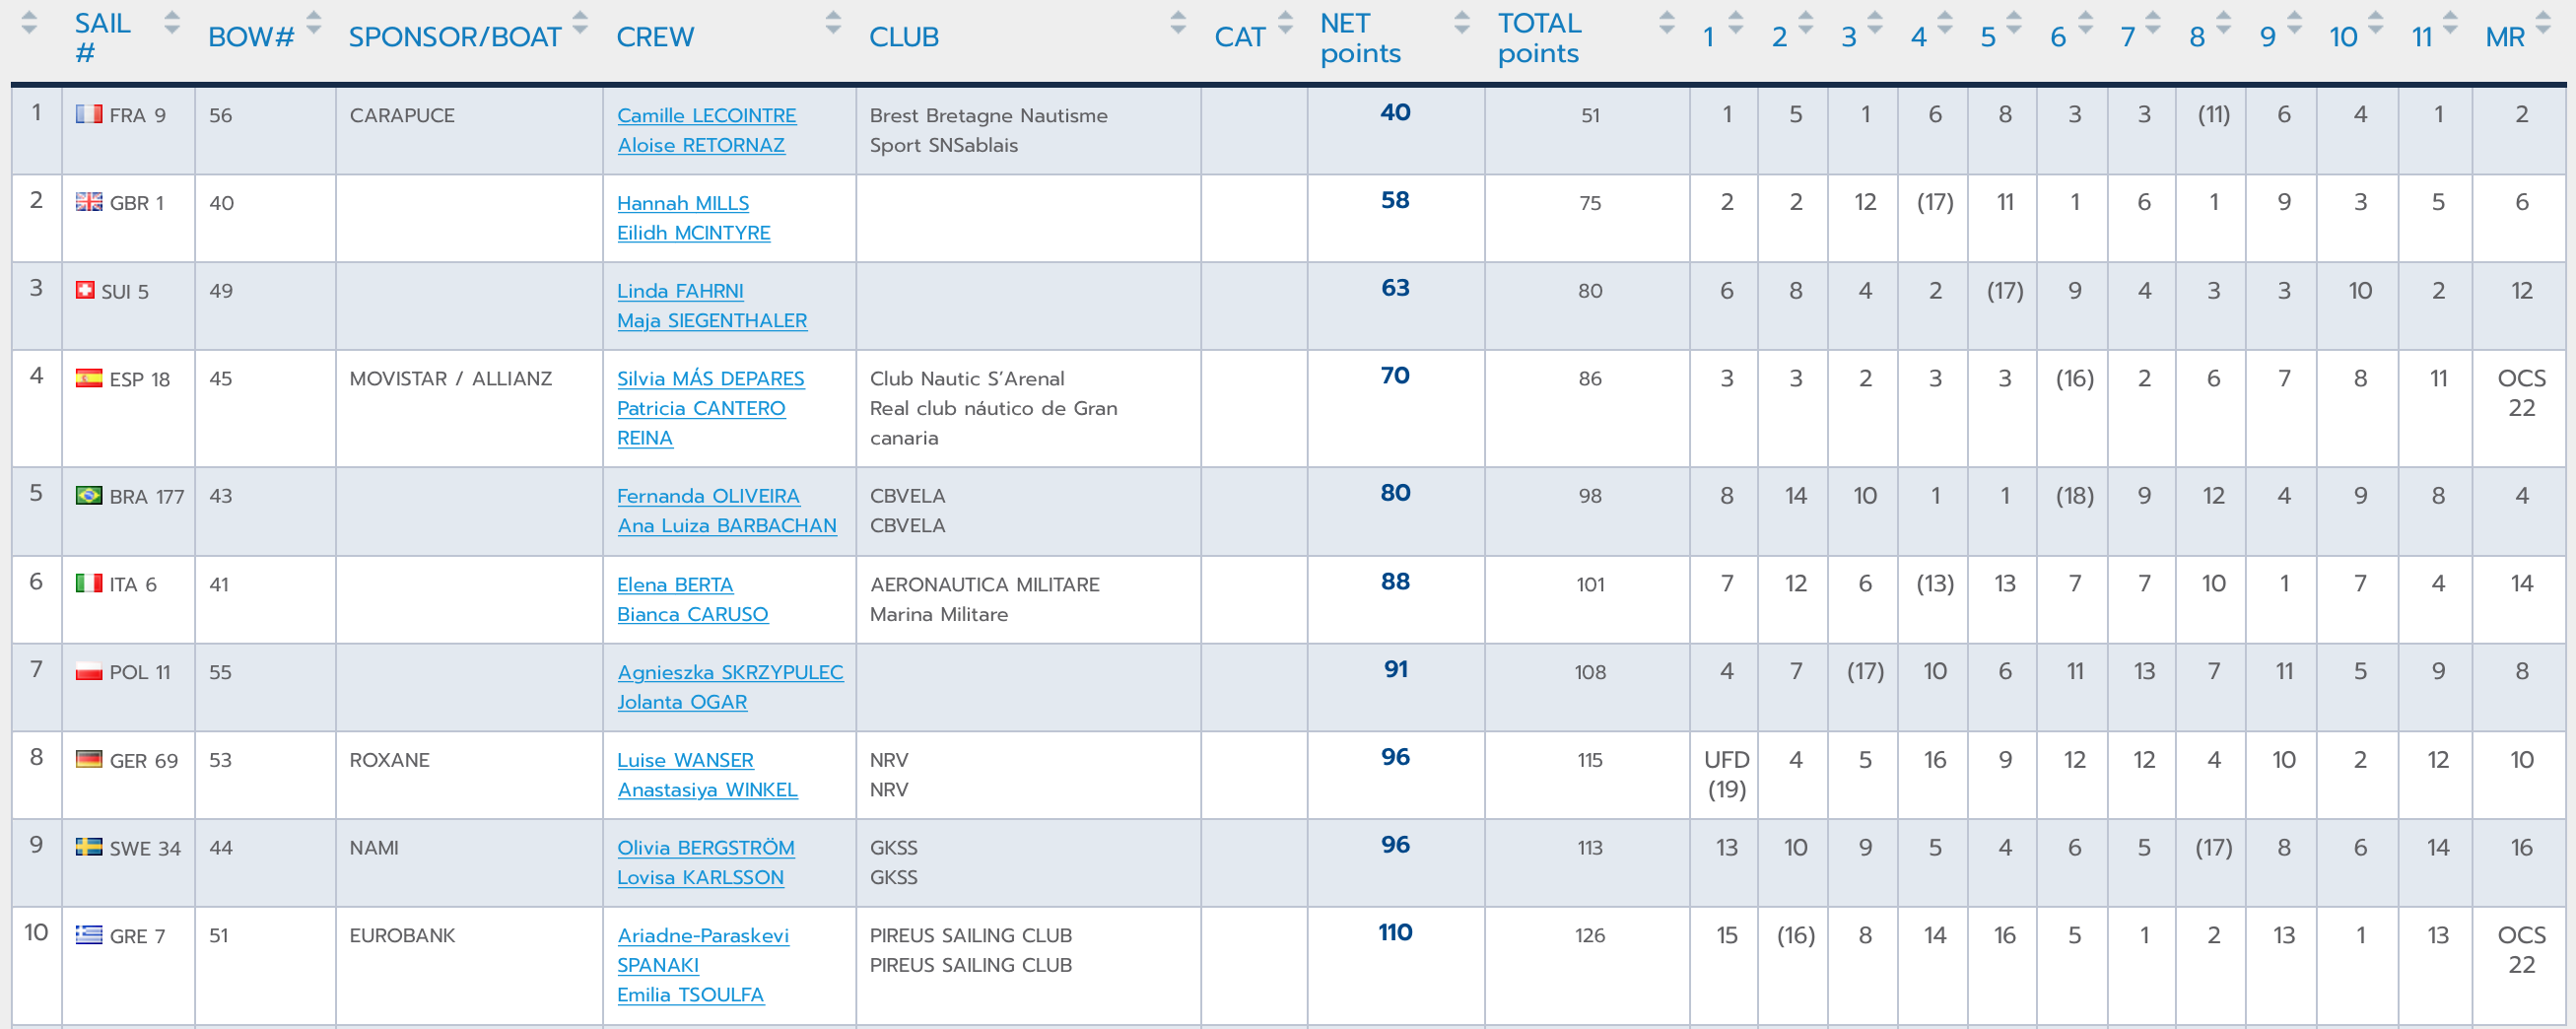Image resolution: width=2576 pixels, height=1029 pixels.
Task: Click sort arrows for the CLUB column
Action: (x=1178, y=23)
